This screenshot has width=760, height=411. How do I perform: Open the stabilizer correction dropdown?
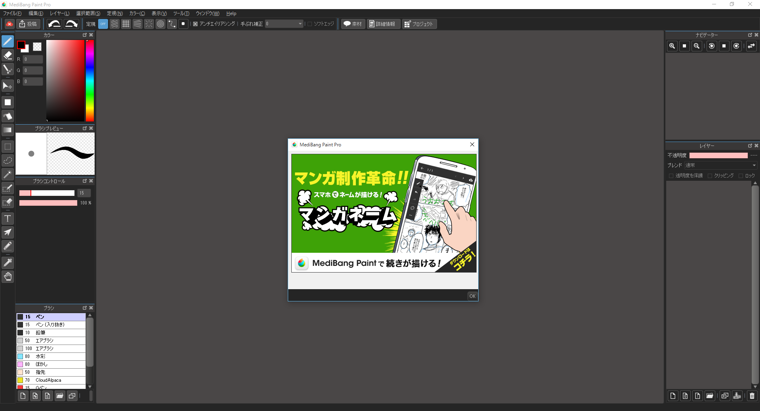pyautogui.click(x=284, y=24)
